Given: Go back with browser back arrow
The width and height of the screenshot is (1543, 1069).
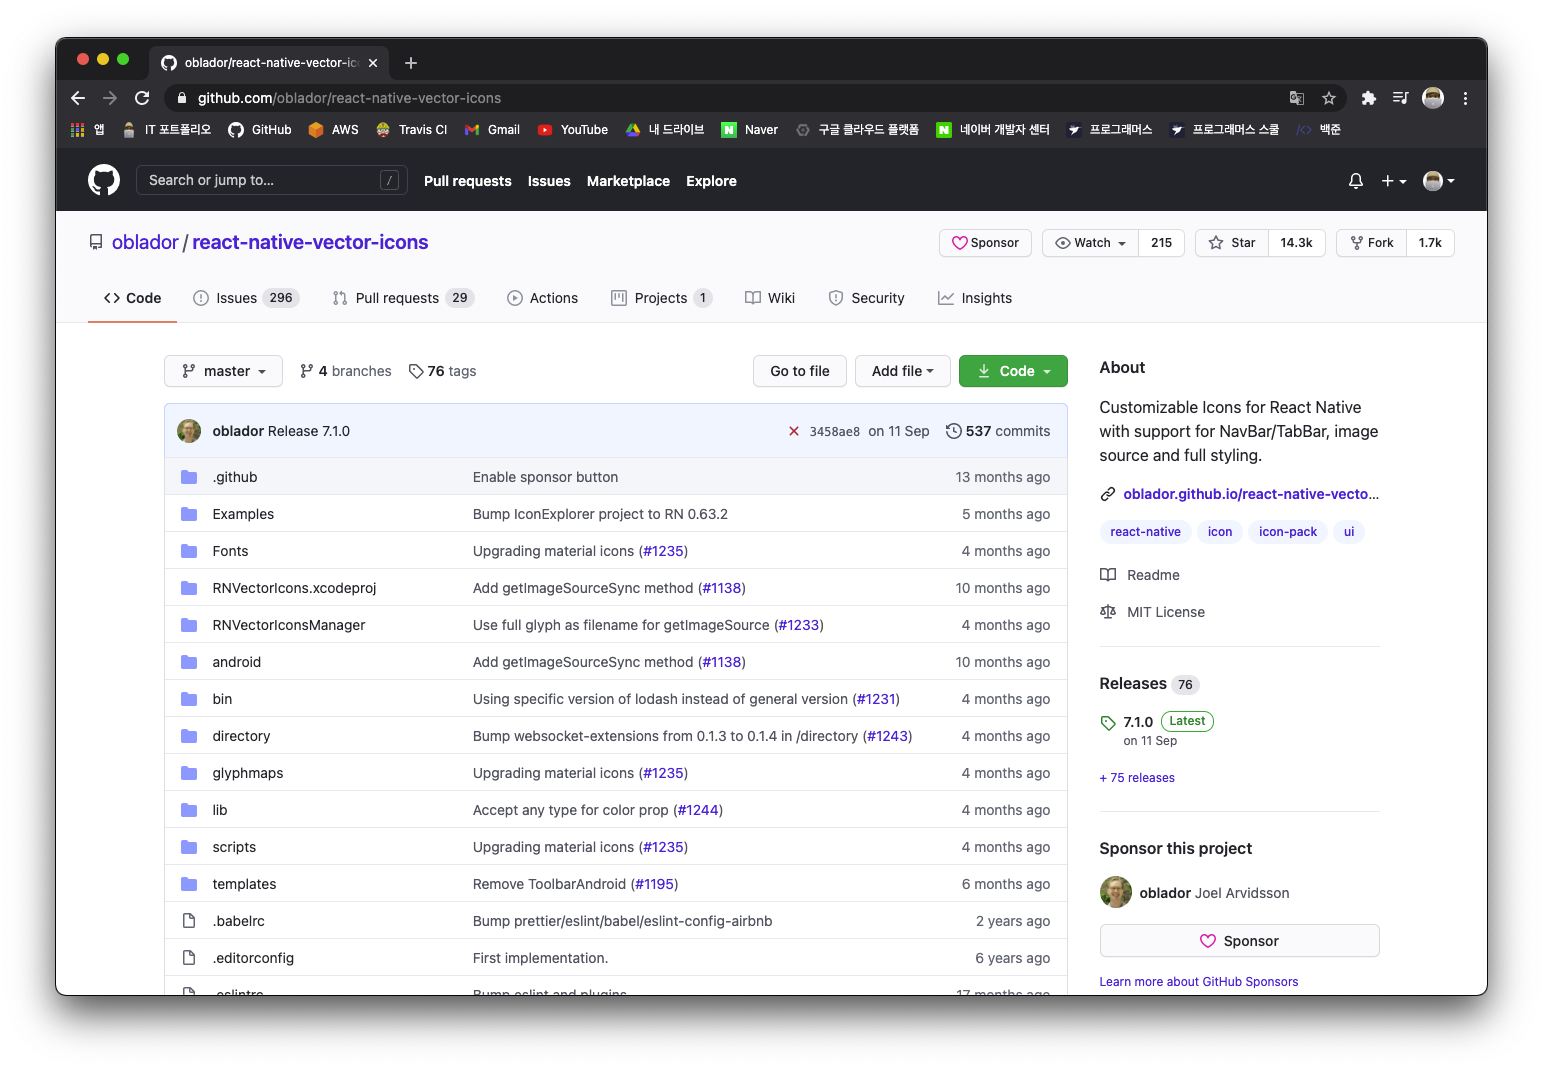Looking at the screenshot, I should click(x=78, y=98).
